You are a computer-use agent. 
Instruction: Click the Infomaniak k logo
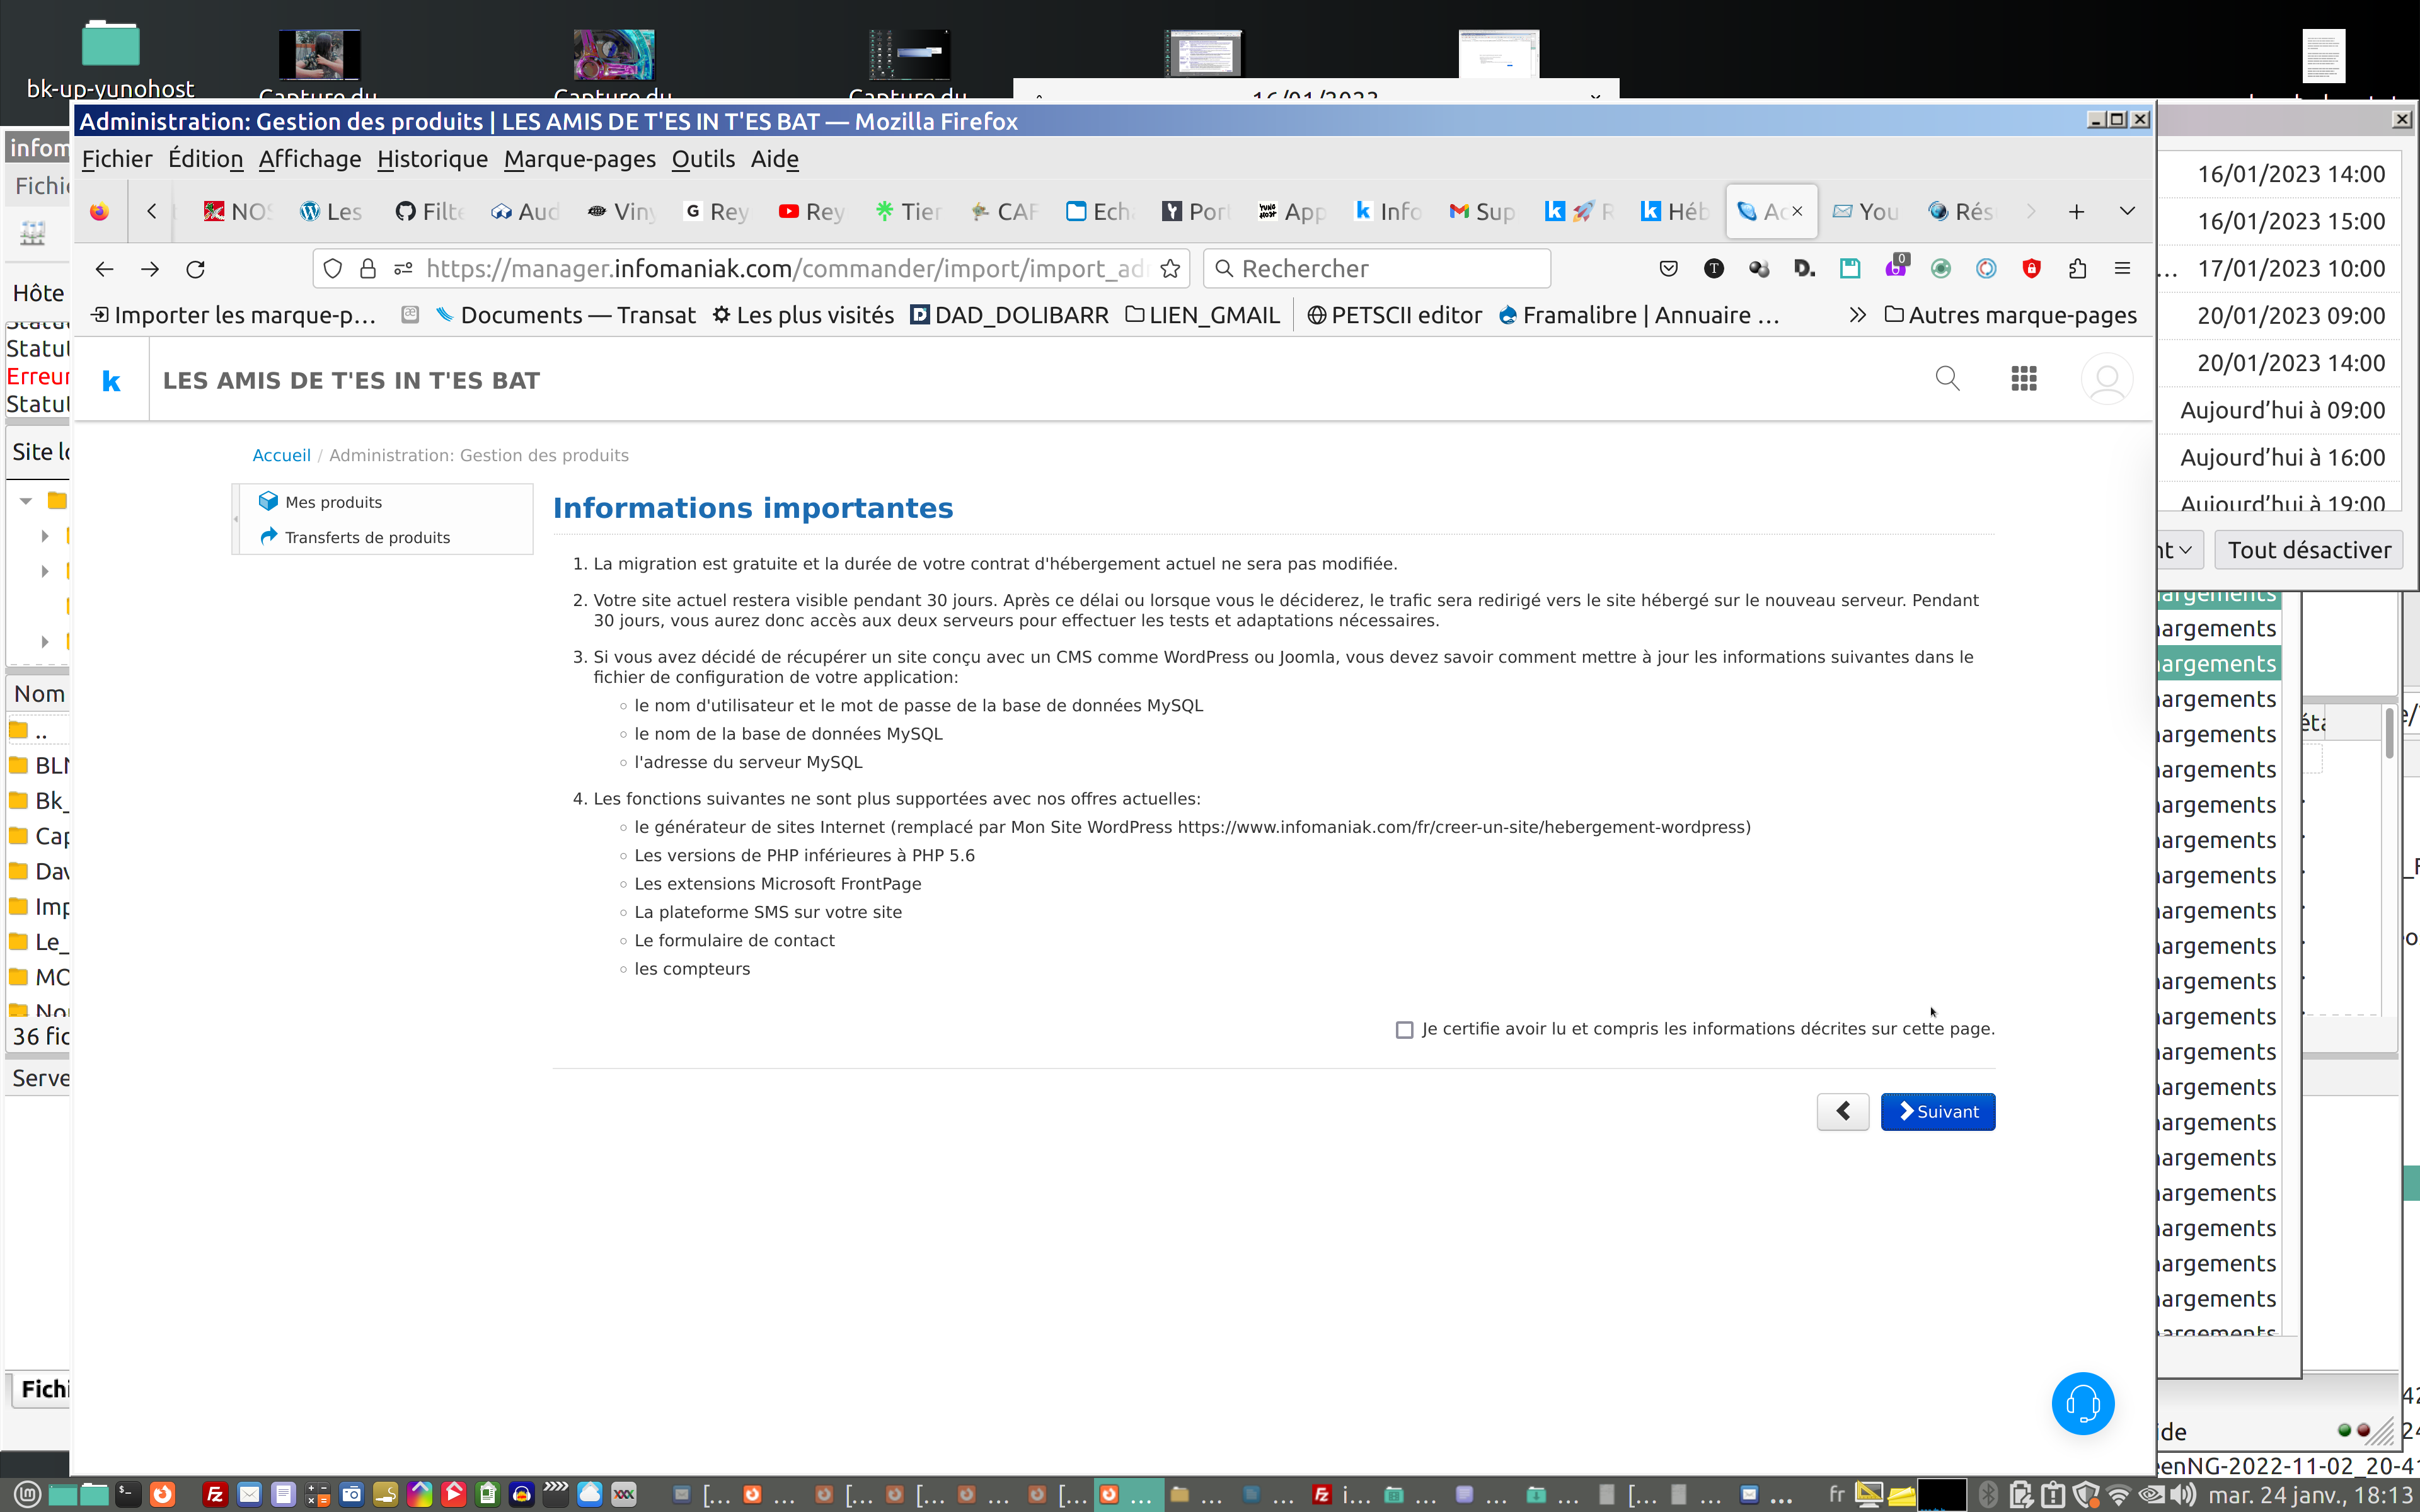112,381
